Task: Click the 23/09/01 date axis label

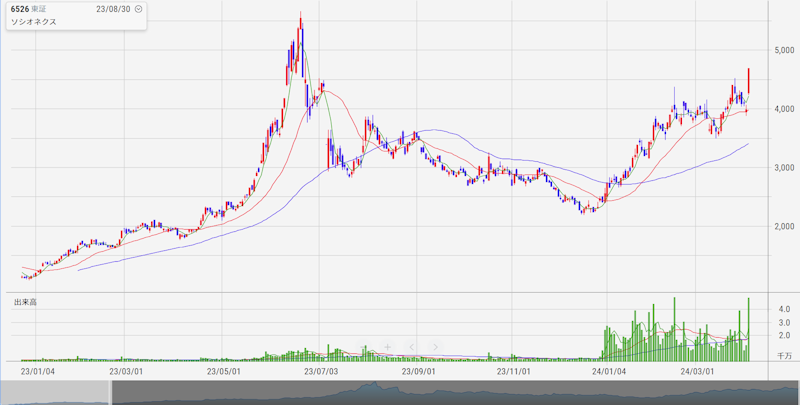Action: (x=417, y=371)
